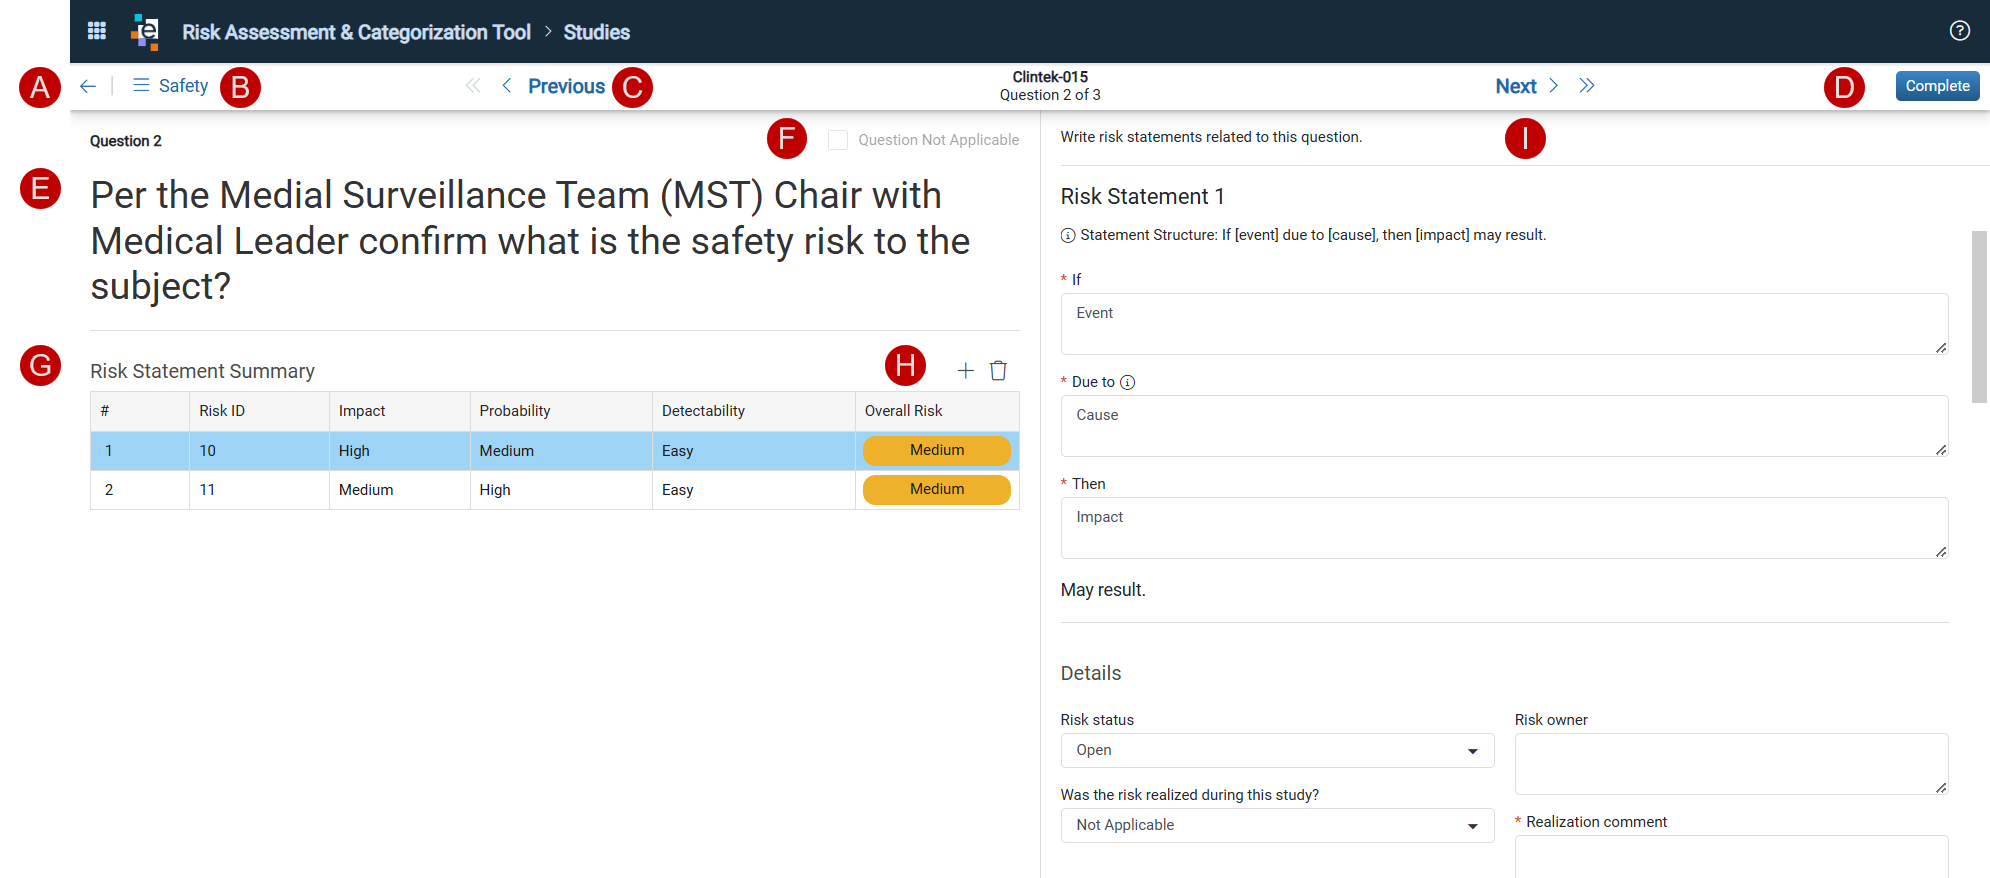Open Studies in the breadcrumb
This screenshot has width=1990, height=878.
[x=596, y=32]
